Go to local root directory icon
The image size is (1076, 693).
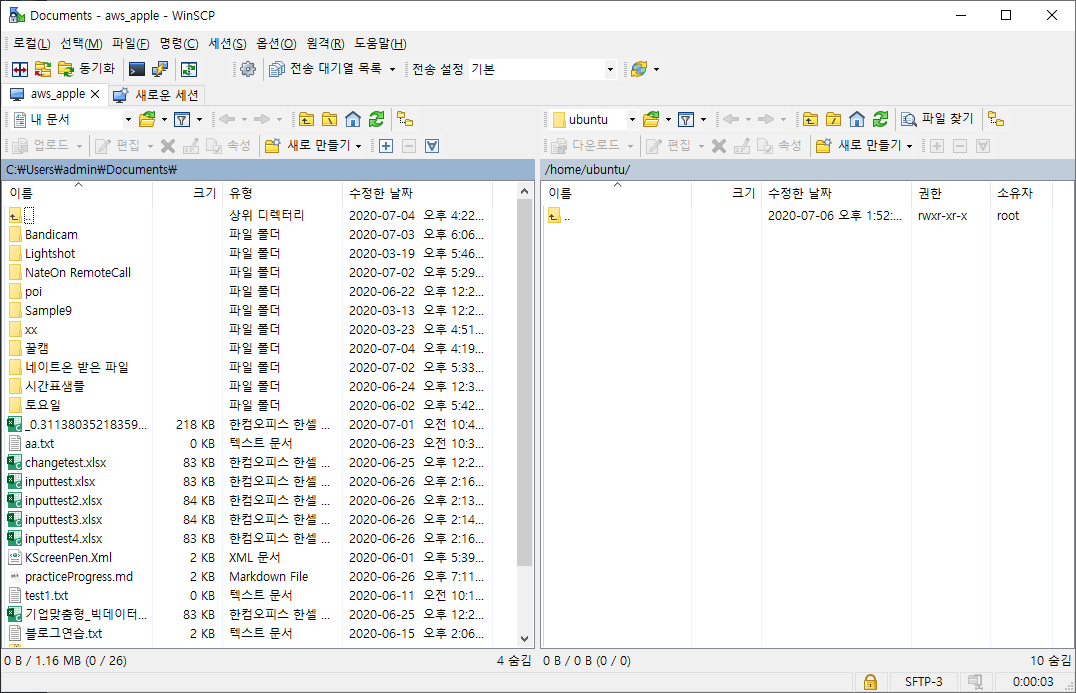tap(330, 119)
